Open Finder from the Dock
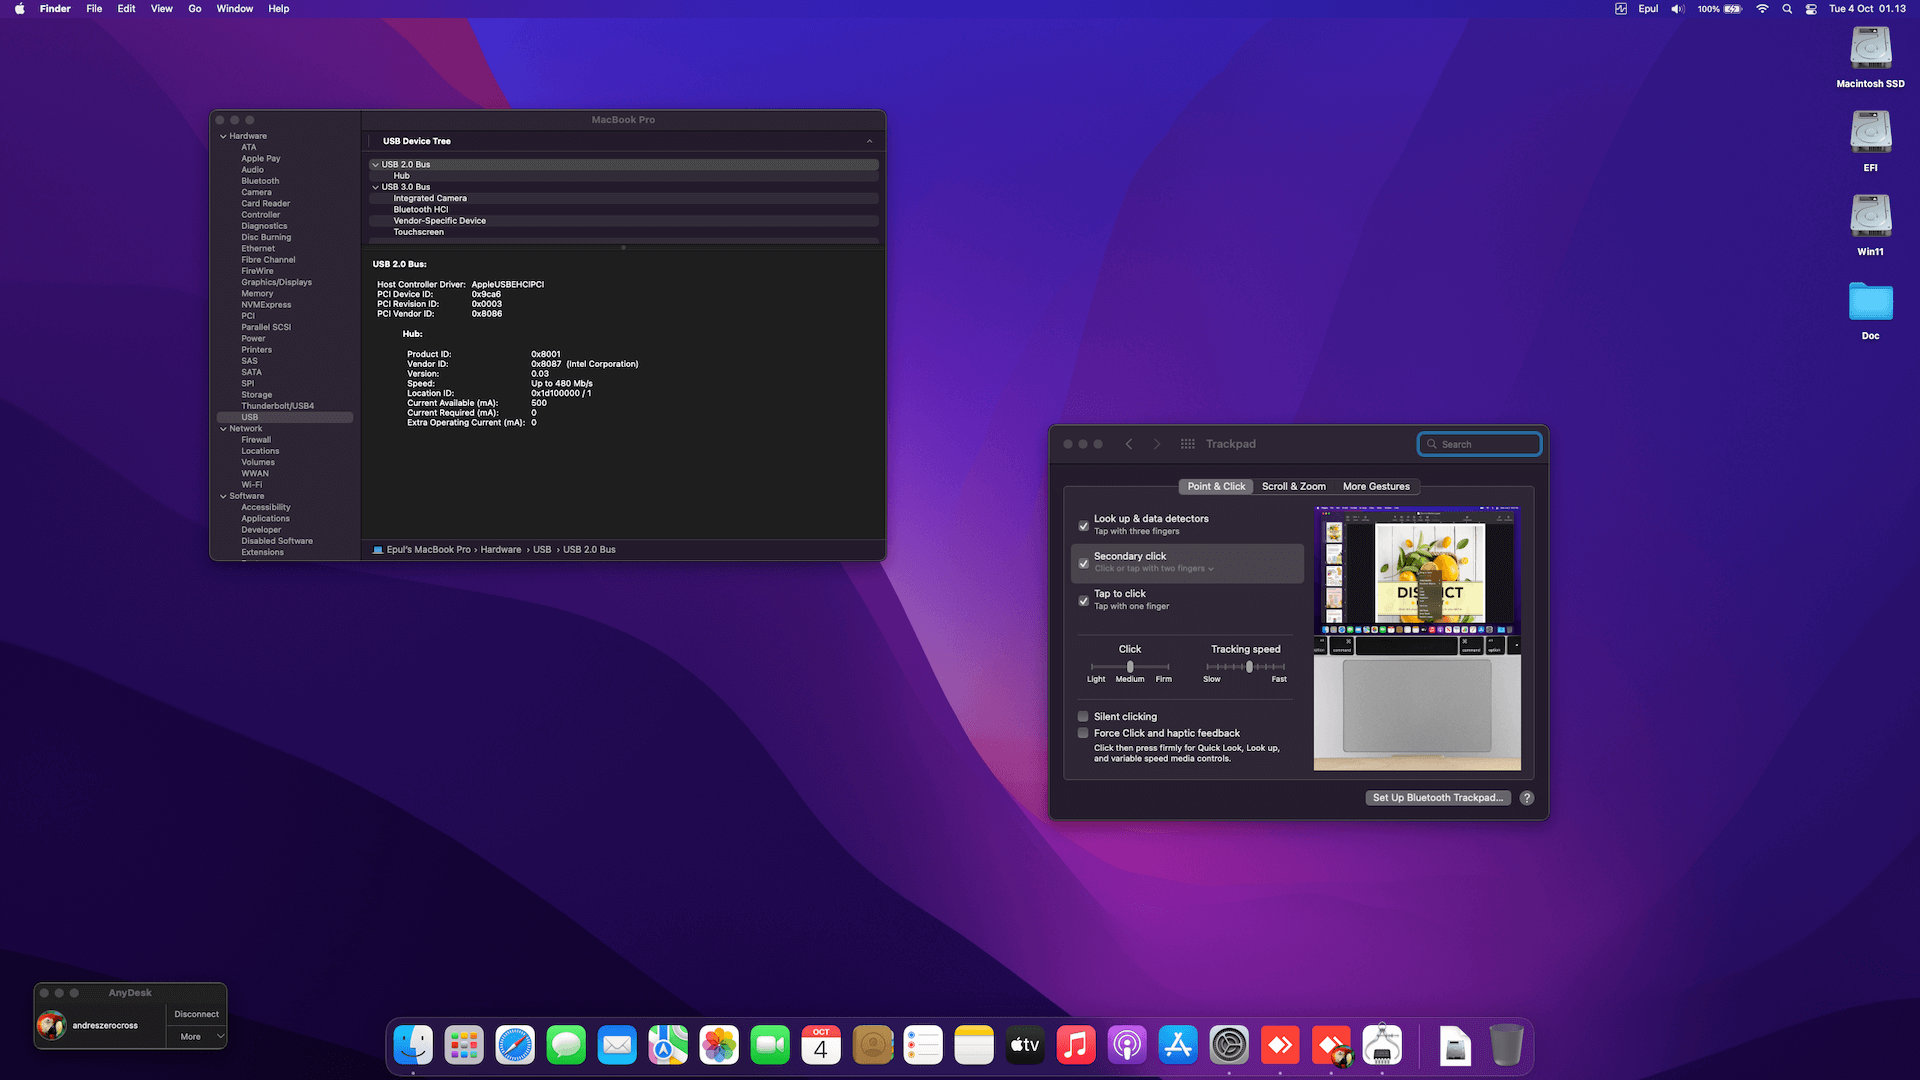 click(x=413, y=1046)
